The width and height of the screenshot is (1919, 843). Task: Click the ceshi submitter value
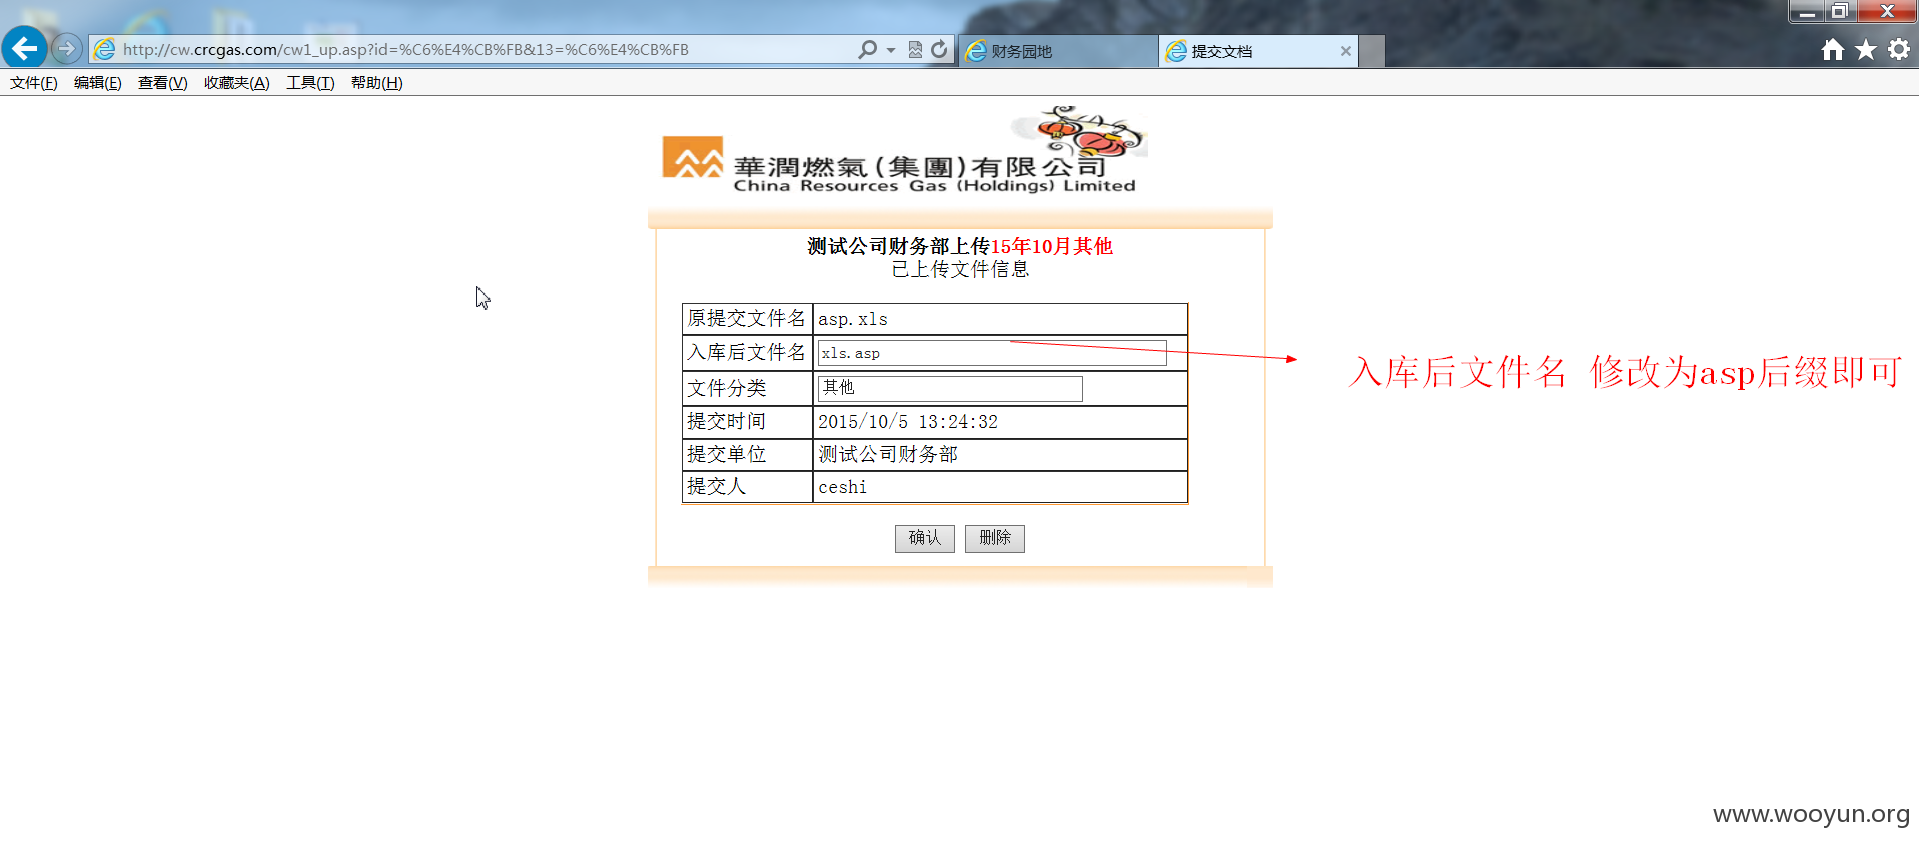tap(843, 488)
